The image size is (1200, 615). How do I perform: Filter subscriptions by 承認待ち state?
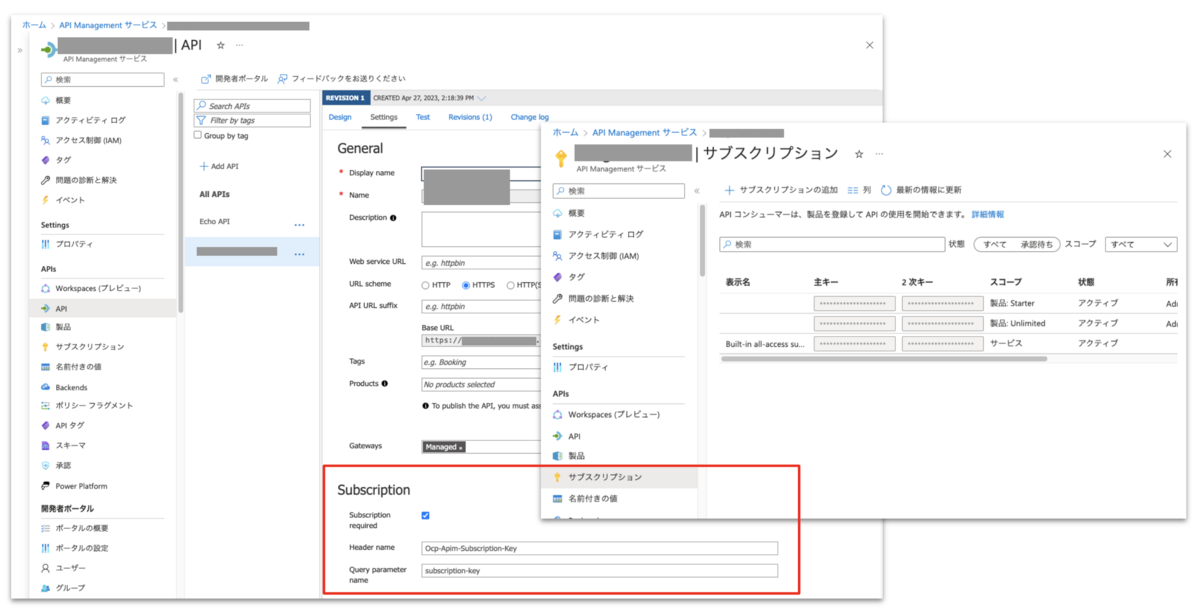[1037, 244]
